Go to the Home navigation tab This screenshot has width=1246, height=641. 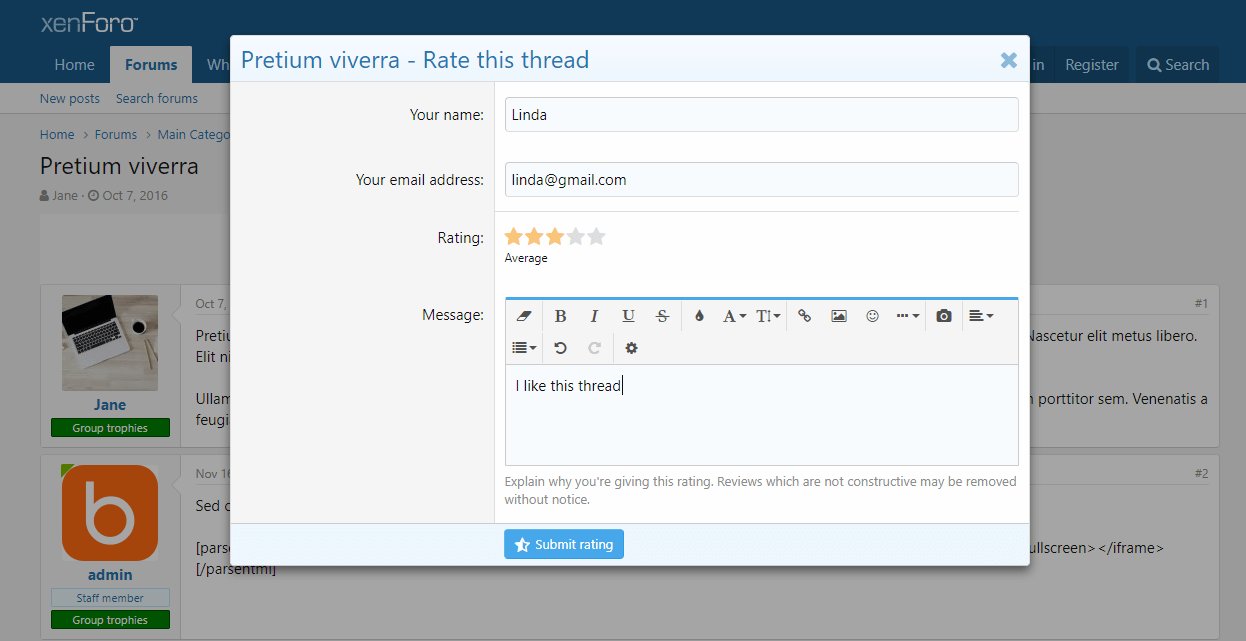click(x=74, y=65)
